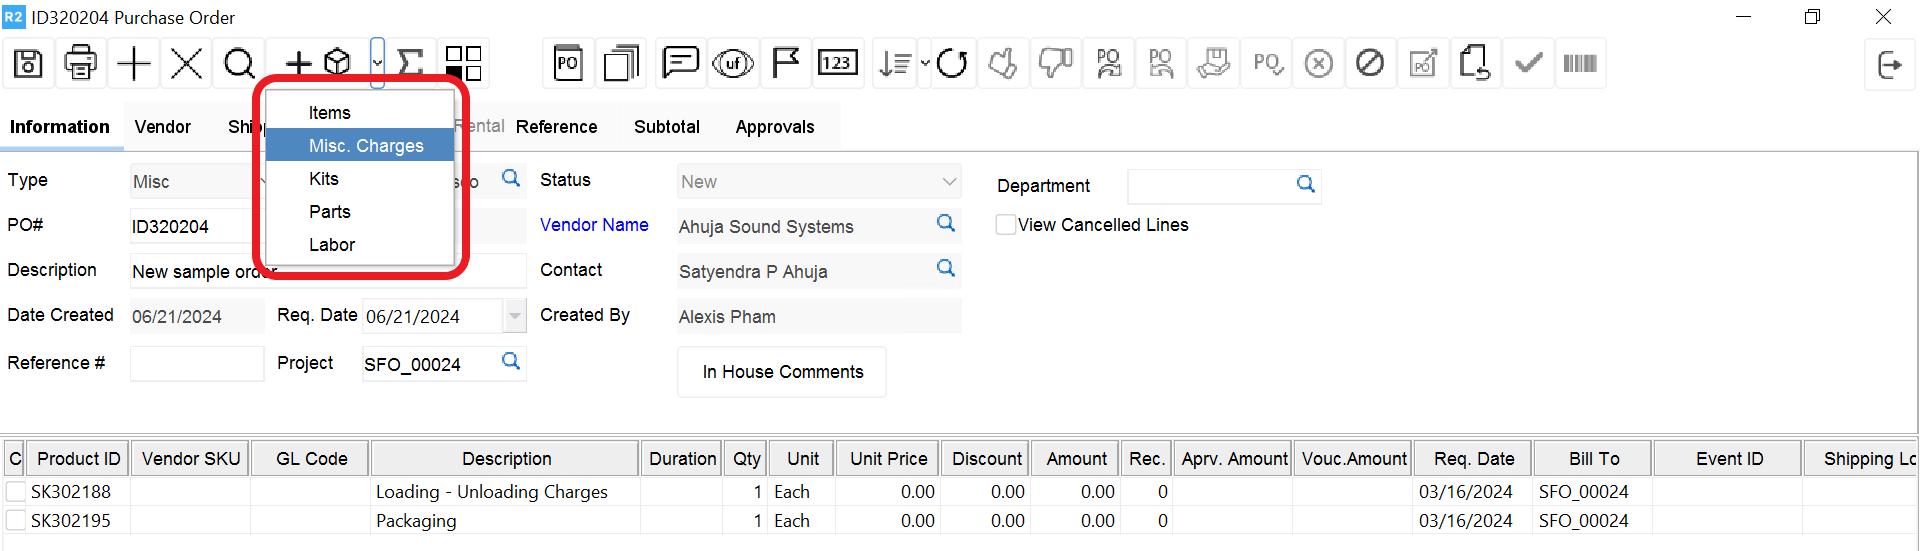Image resolution: width=1920 pixels, height=551 pixels.
Task: Tick the checkbox for row SK302195
Action: click(x=16, y=521)
